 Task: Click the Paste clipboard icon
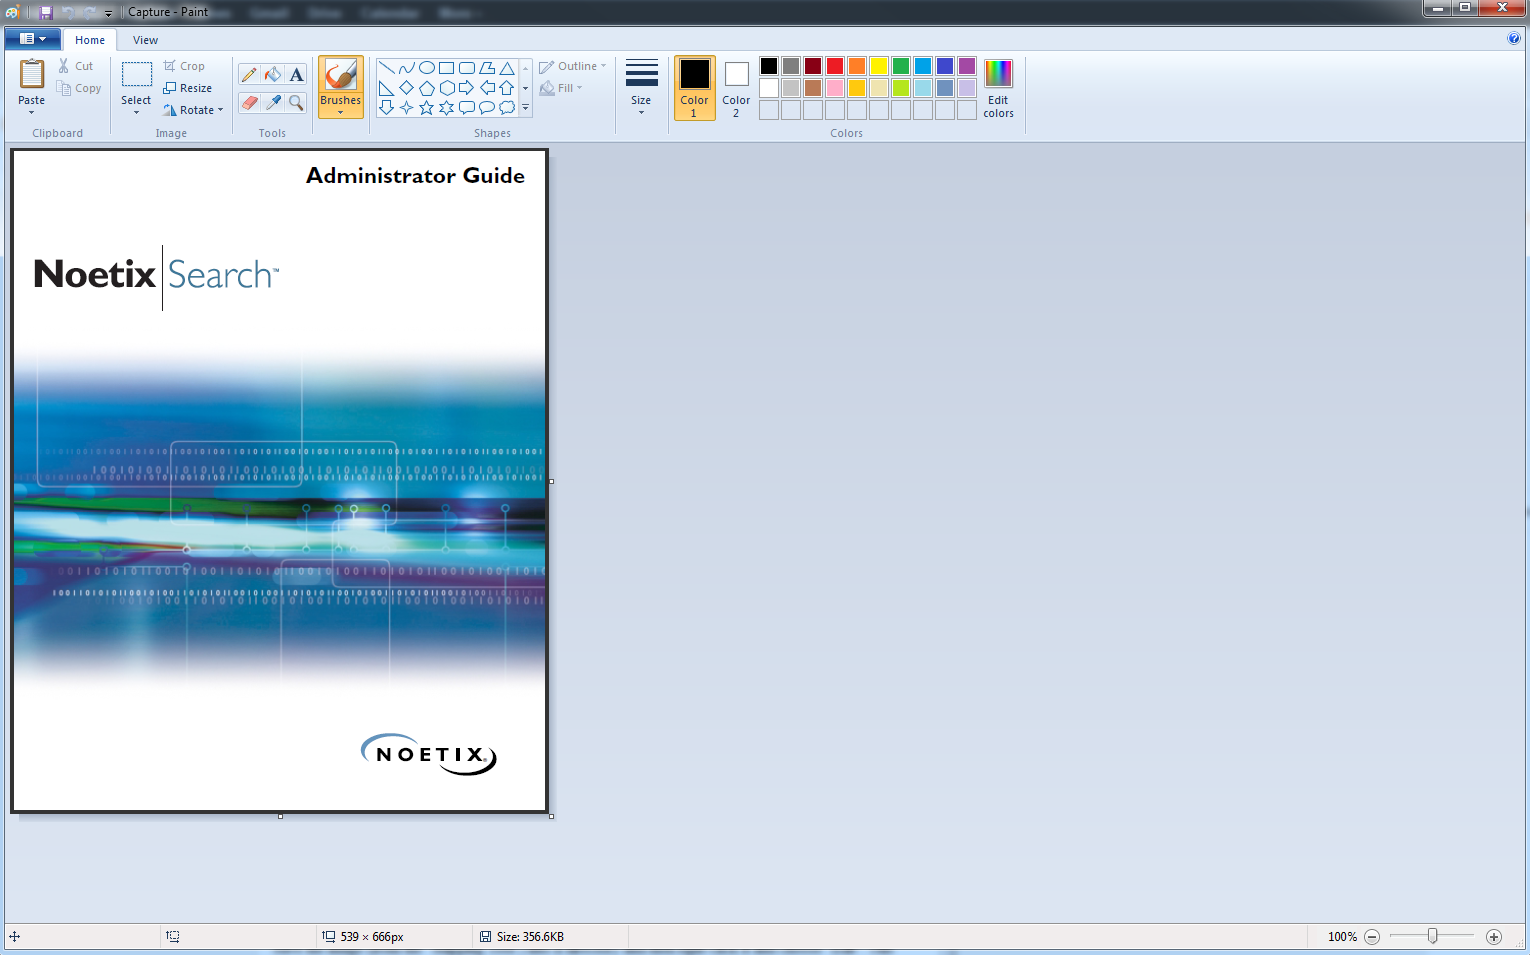32,75
